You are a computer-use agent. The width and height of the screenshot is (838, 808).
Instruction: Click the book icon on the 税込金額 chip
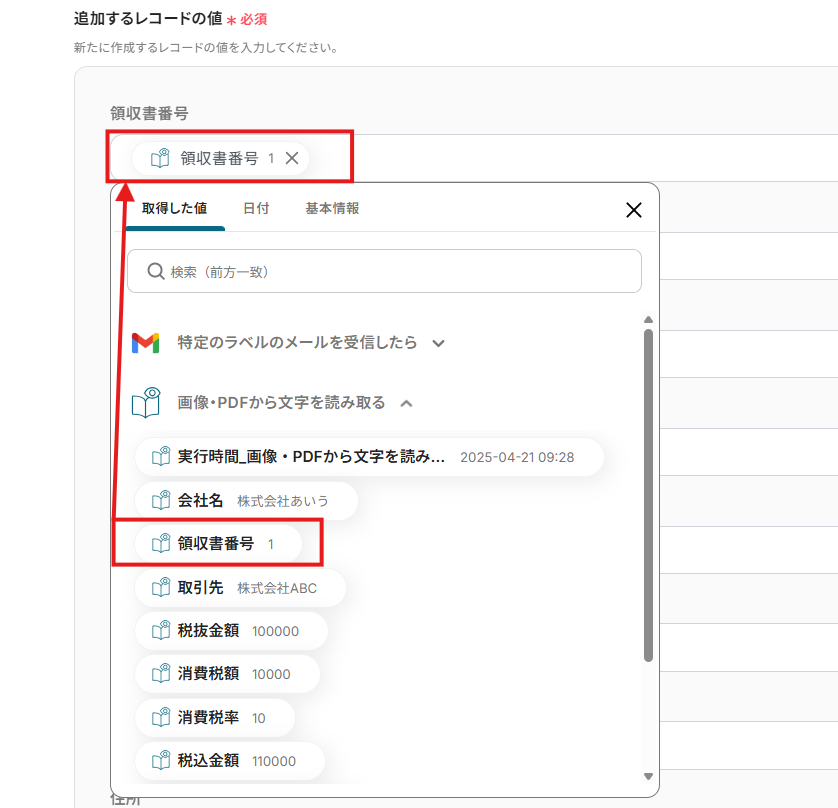click(161, 760)
